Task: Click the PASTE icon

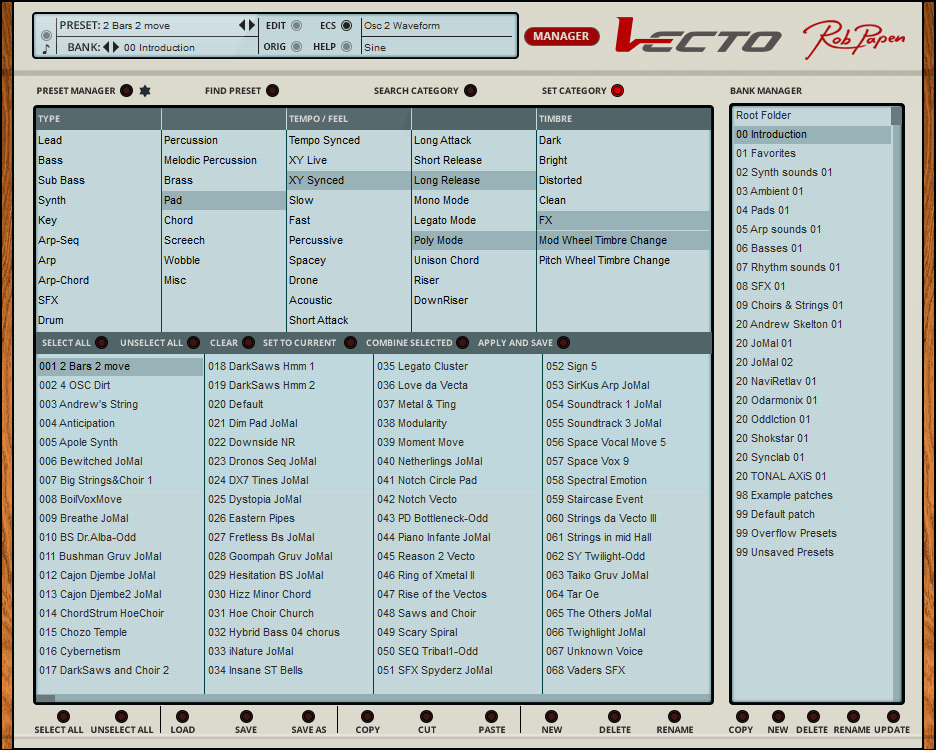Action: (491, 716)
